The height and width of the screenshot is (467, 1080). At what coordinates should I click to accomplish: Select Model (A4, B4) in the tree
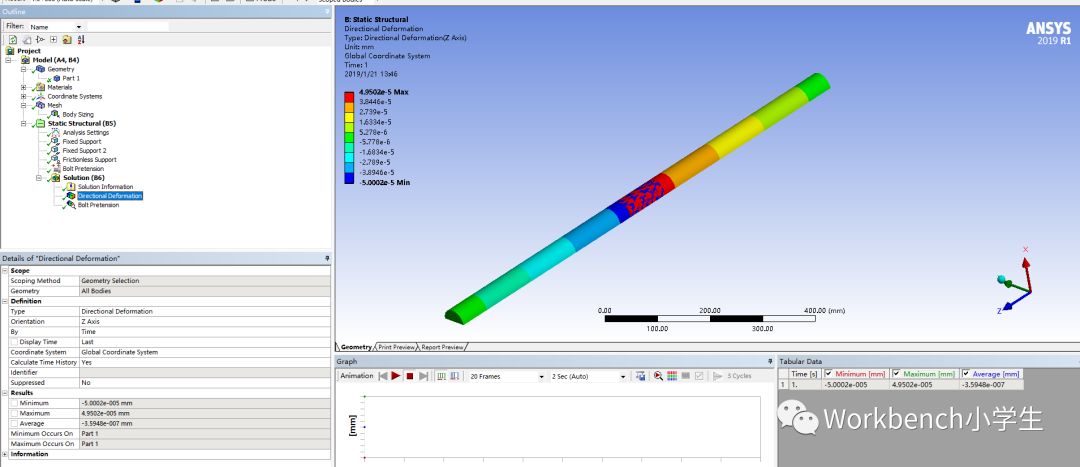(x=56, y=60)
